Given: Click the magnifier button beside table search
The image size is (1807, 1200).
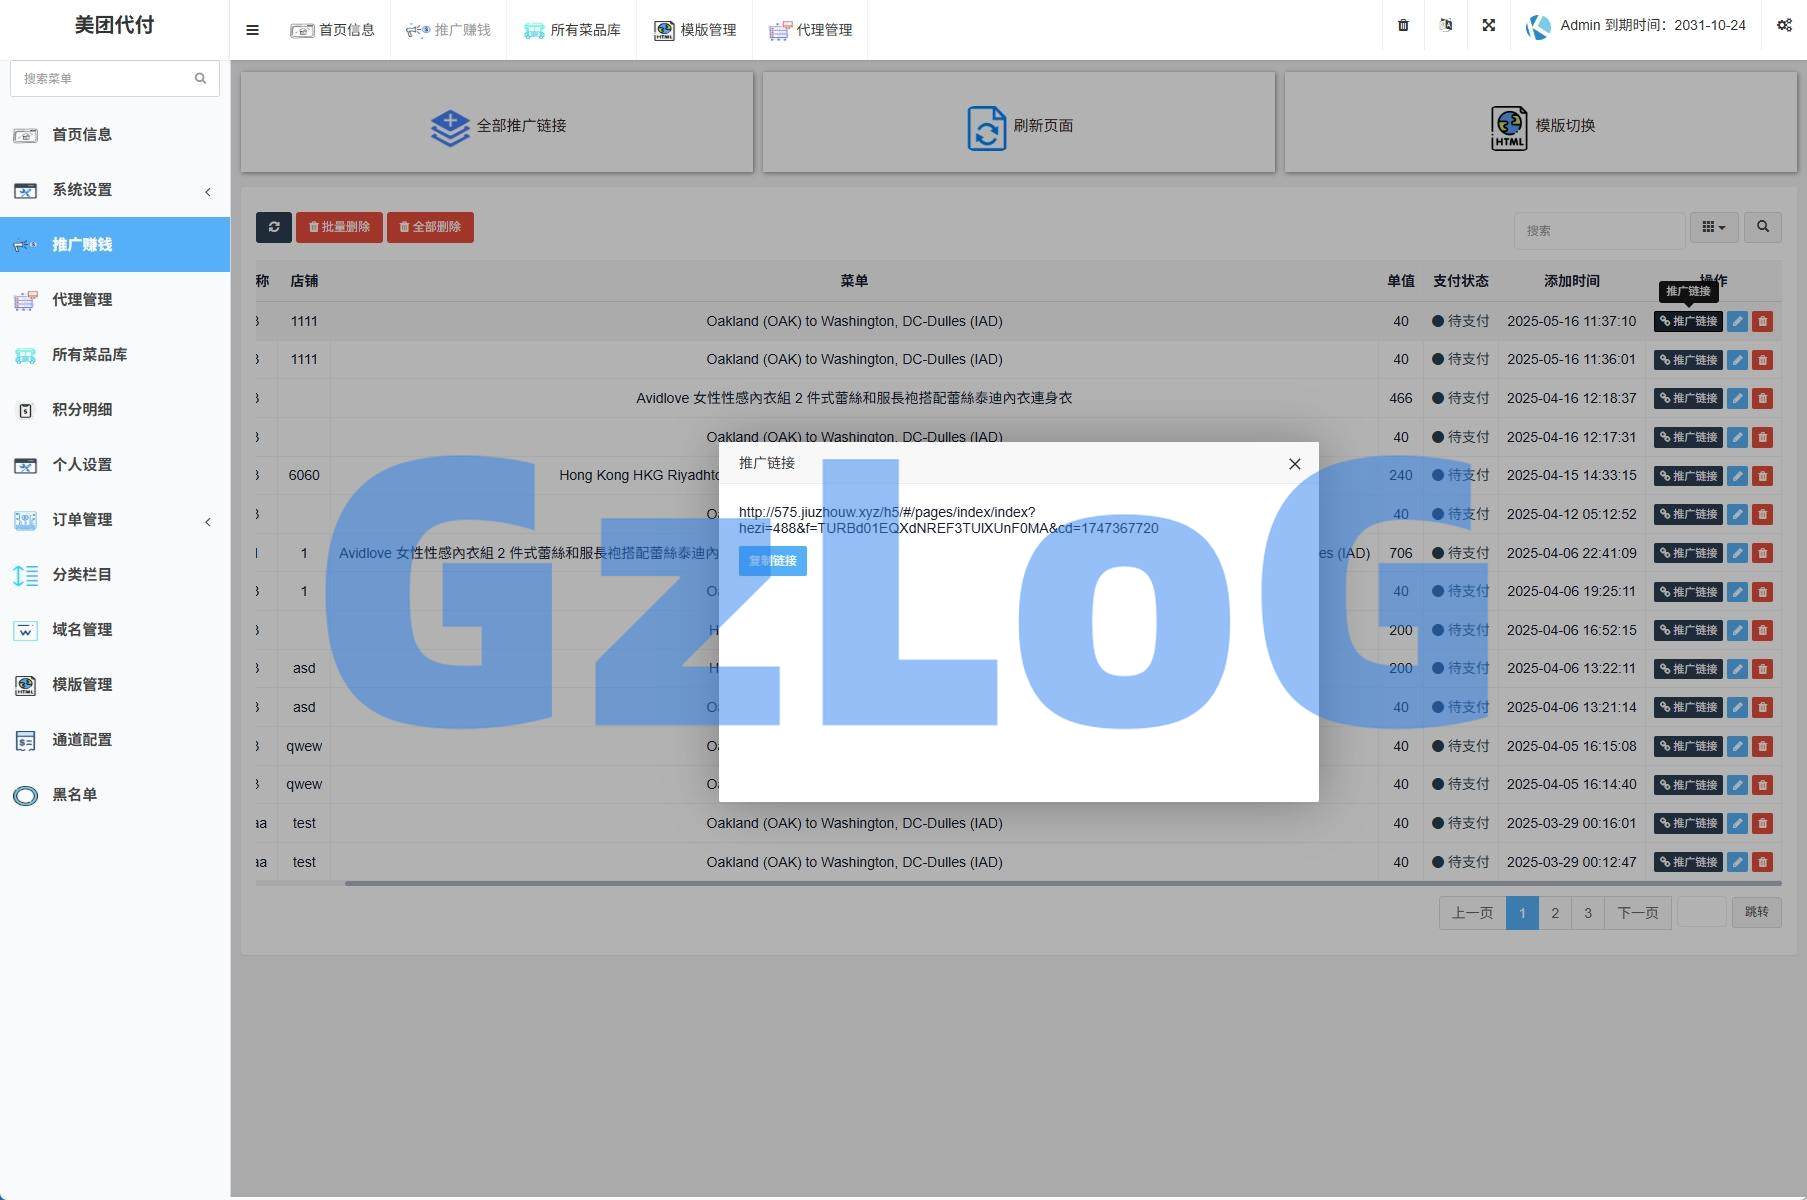Looking at the screenshot, I should (x=1762, y=227).
